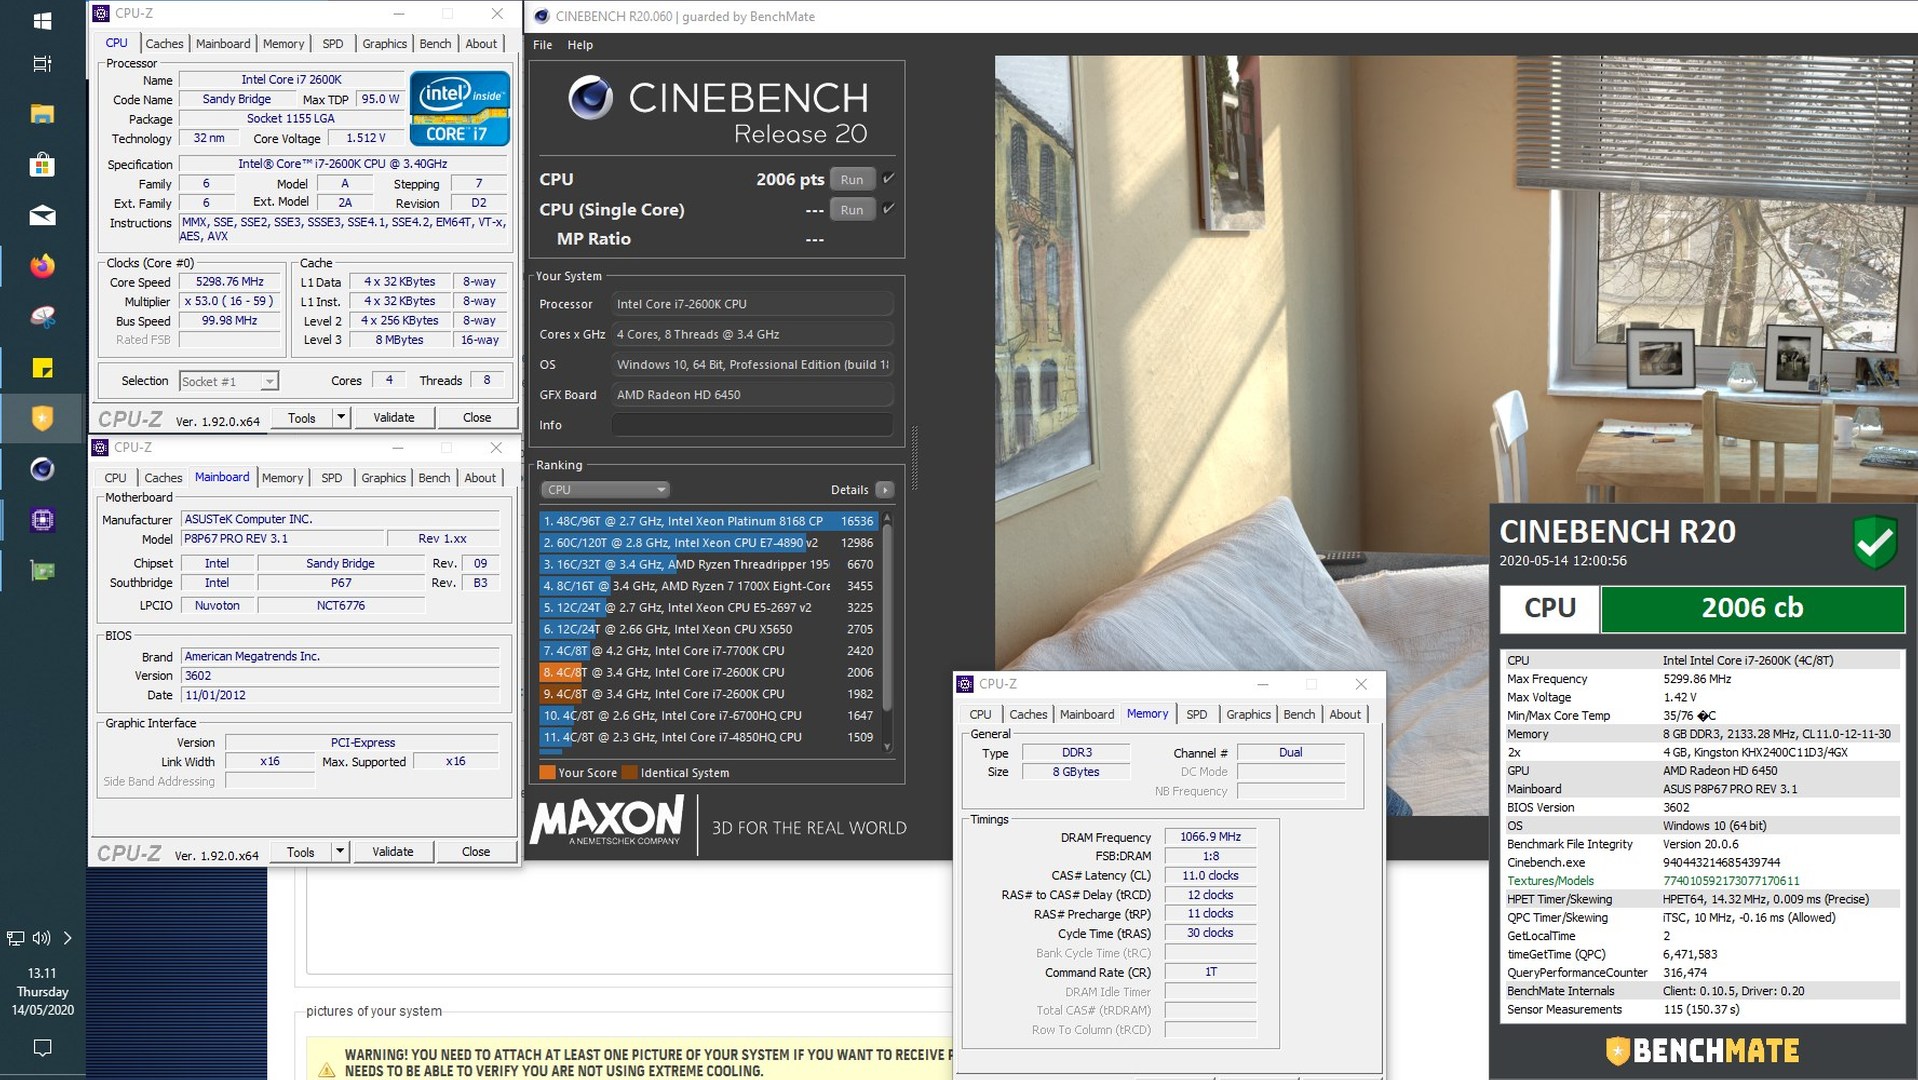Open the Ranking CPU dropdown
Screen dimensions: 1918x1080
[605, 490]
